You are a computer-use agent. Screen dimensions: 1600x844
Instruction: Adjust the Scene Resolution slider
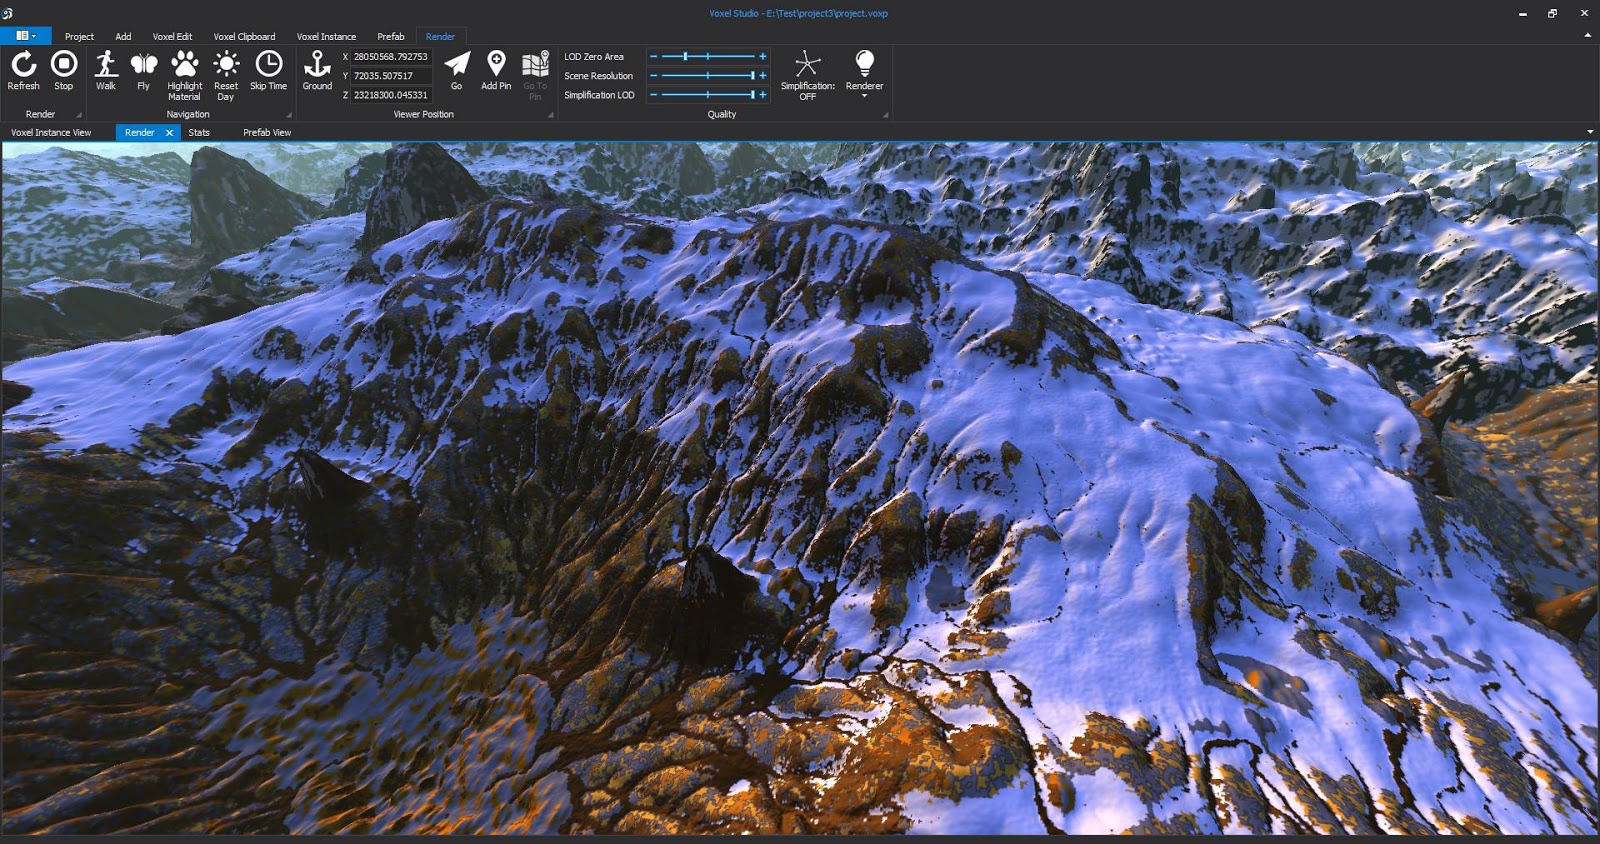pos(707,76)
